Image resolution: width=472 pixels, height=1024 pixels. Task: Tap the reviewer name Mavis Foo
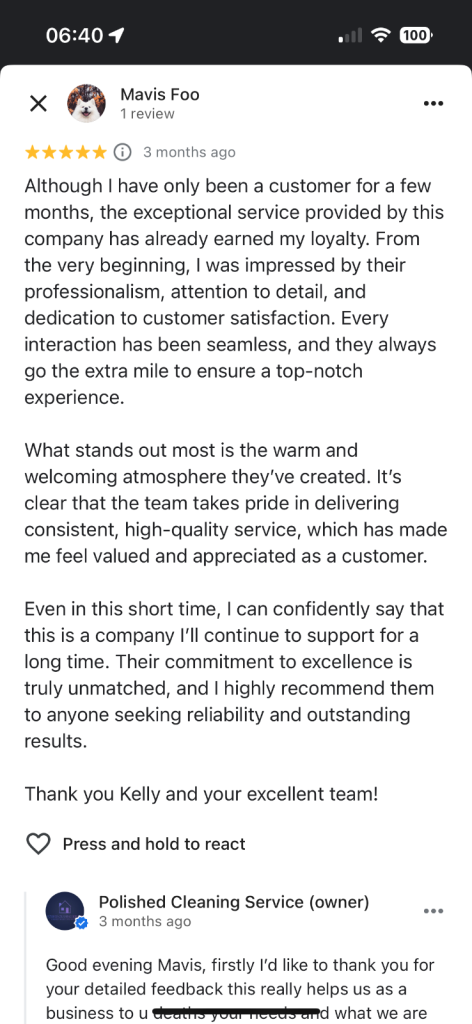coord(159,95)
